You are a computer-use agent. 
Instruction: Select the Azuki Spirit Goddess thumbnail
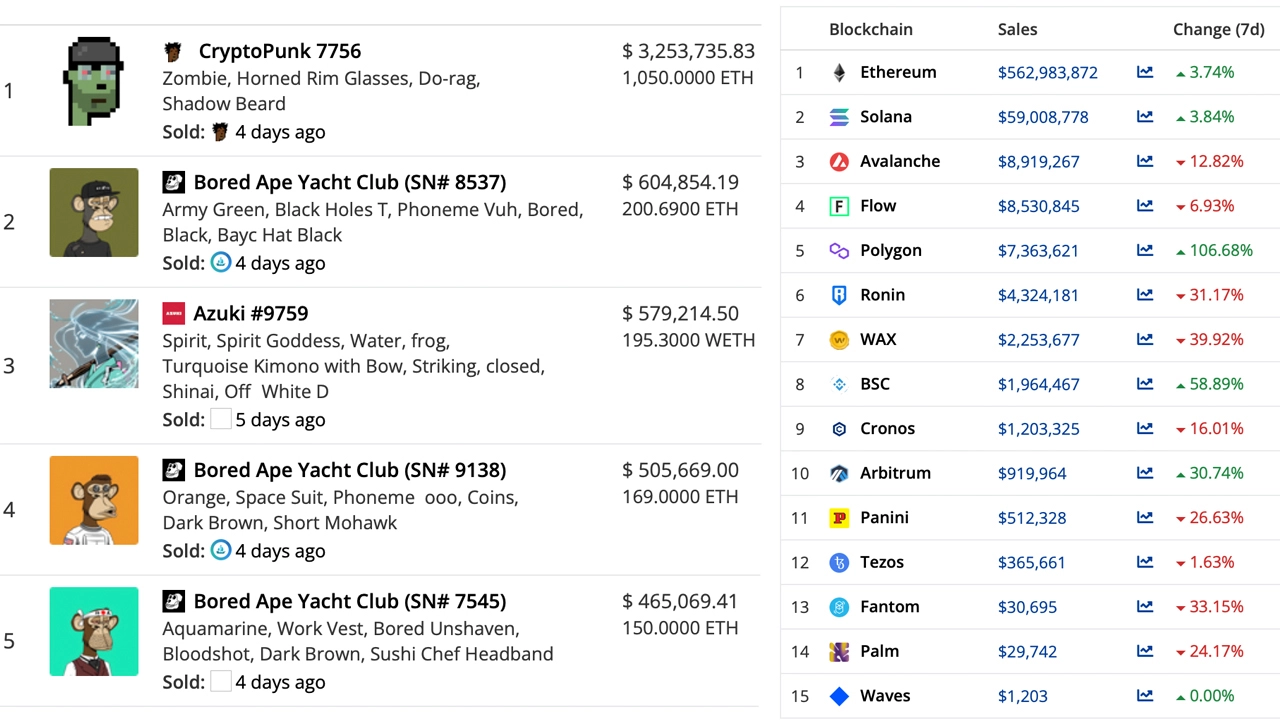tap(94, 344)
